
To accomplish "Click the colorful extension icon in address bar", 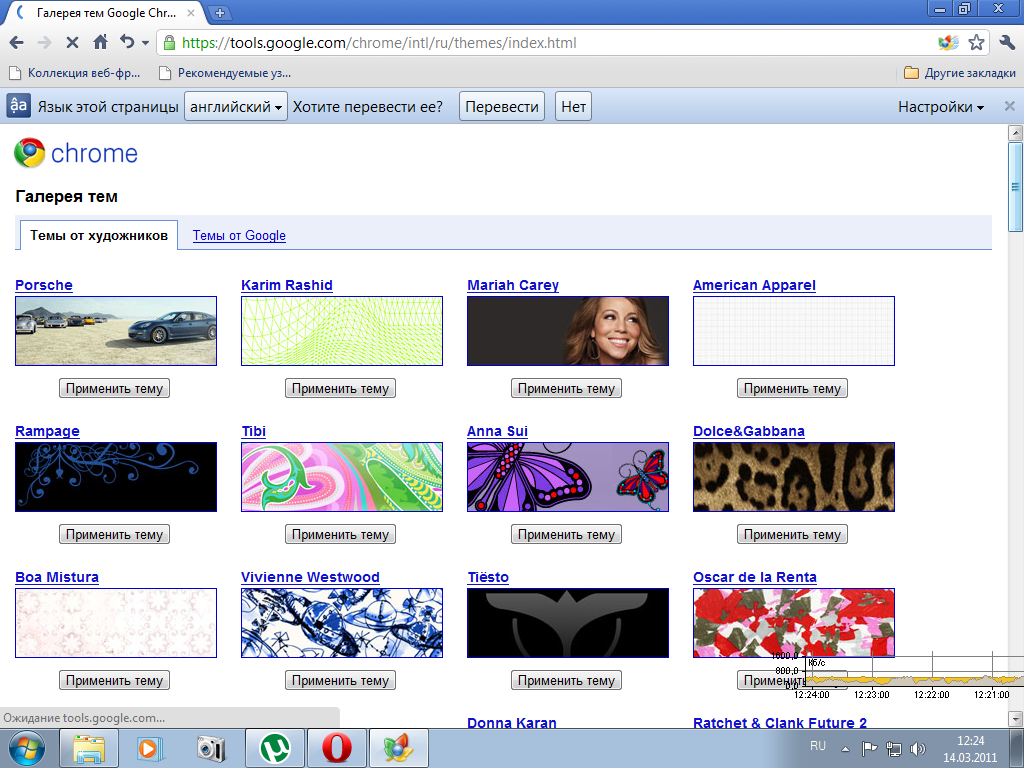I will [x=948, y=43].
